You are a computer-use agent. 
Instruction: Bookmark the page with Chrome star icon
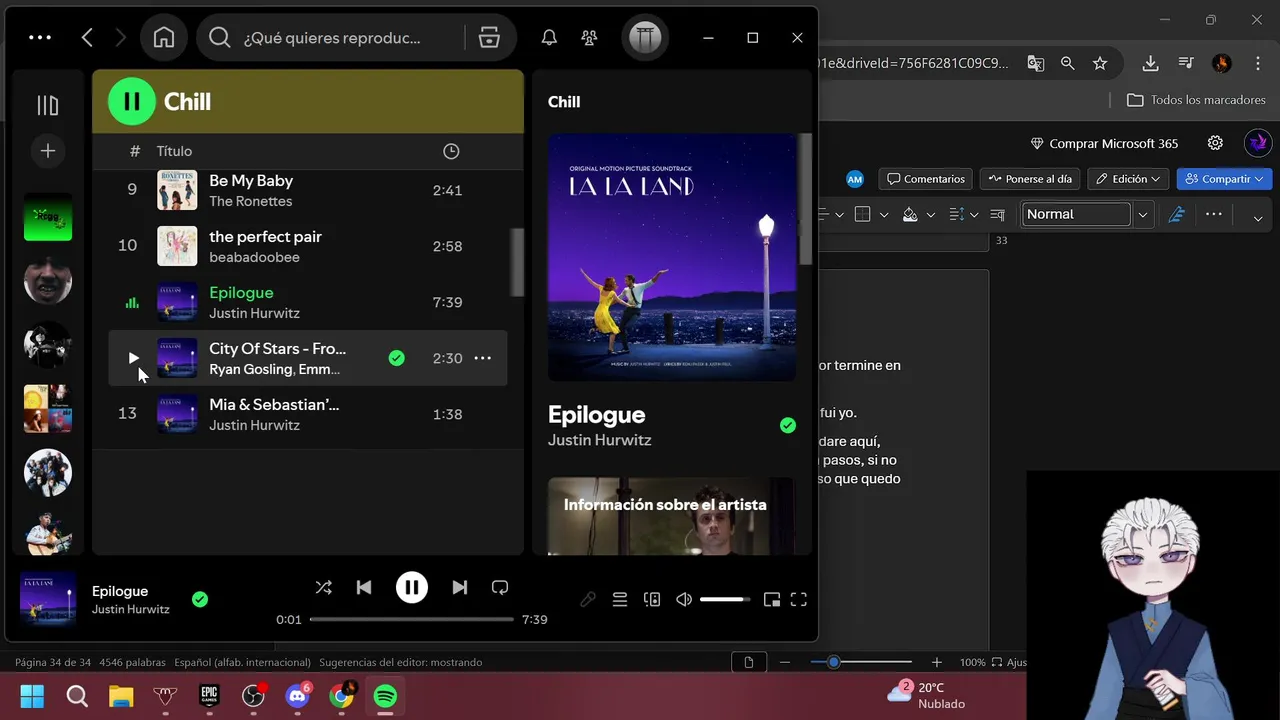(1100, 63)
